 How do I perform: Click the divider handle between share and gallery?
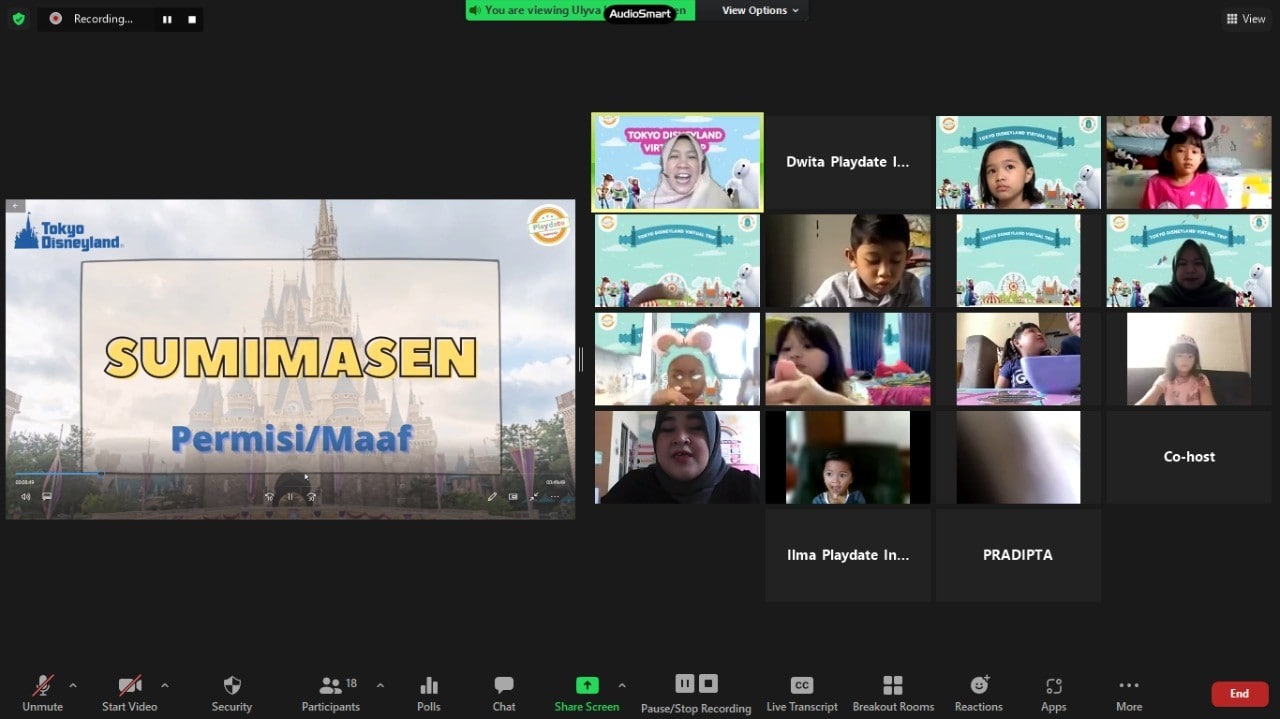[580, 360]
